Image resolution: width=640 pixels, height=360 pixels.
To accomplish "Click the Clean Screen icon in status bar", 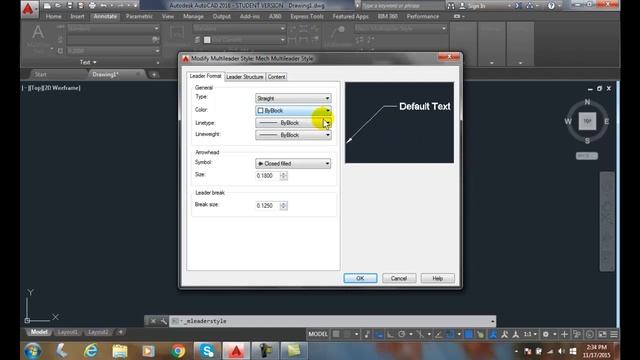I will click(602, 334).
